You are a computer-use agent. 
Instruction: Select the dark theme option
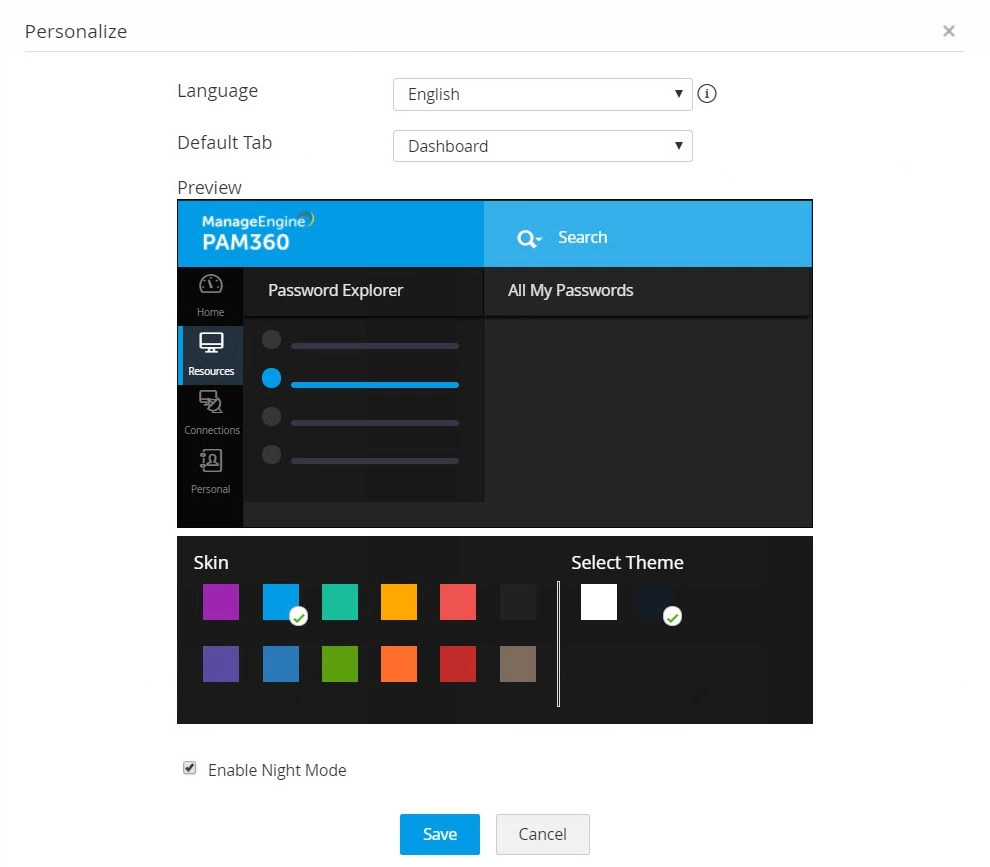click(654, 602)
